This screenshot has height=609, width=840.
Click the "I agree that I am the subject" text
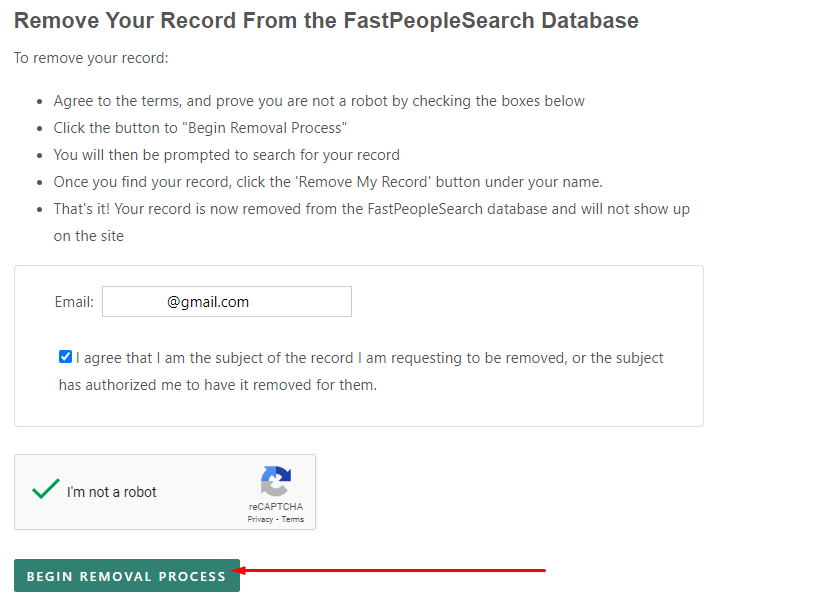[369, 358]
